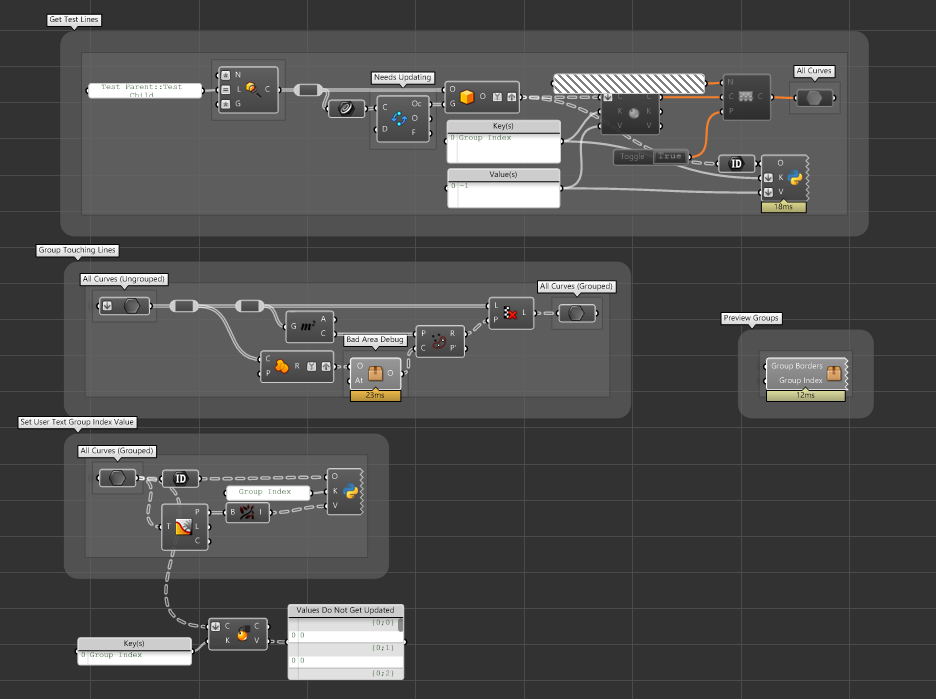This screenshot has width=936, height=699.
Task: Click the Bad Area Debug label
Action: (x=375, y=340)
